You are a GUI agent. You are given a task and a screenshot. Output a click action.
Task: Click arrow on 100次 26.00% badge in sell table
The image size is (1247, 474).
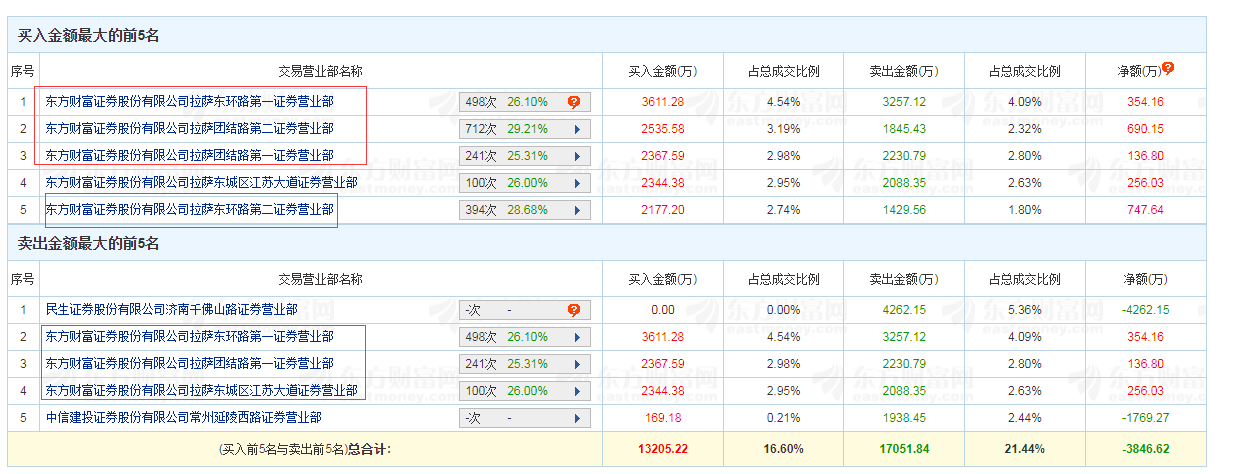click(577, 391)
